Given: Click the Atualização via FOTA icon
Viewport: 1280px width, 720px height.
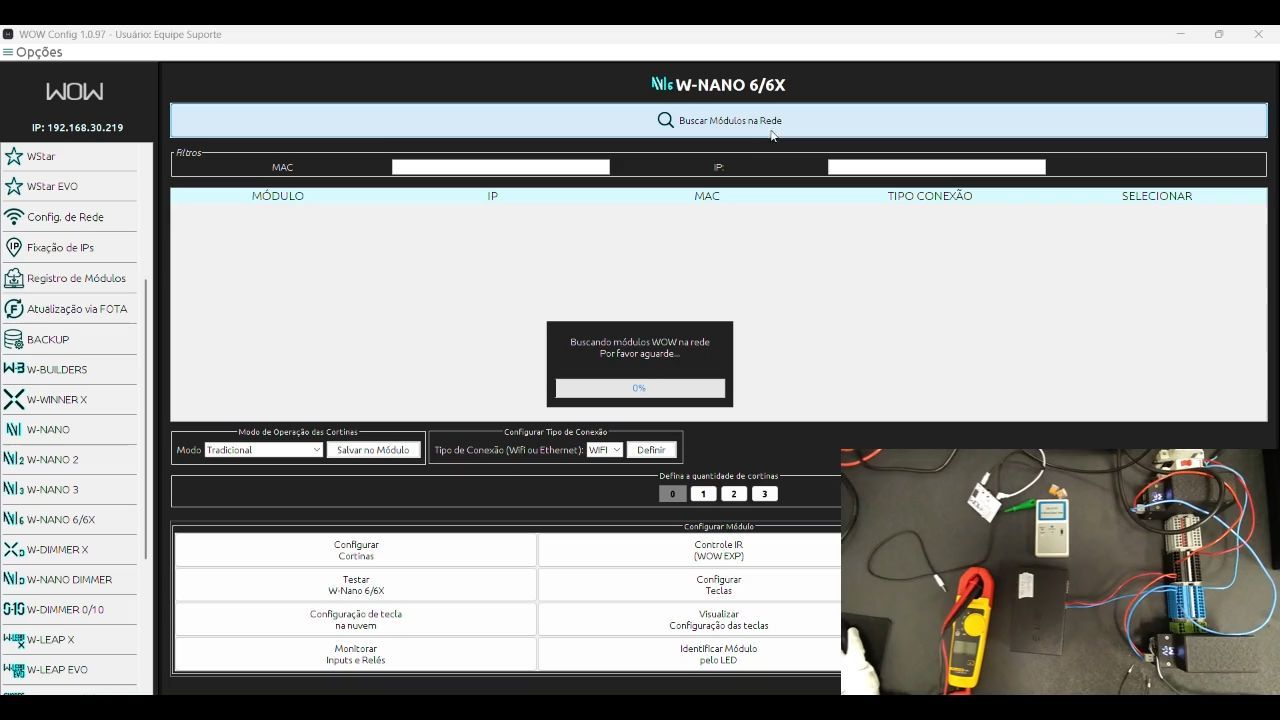Looking at the screenshot, I should click(14, 309).
